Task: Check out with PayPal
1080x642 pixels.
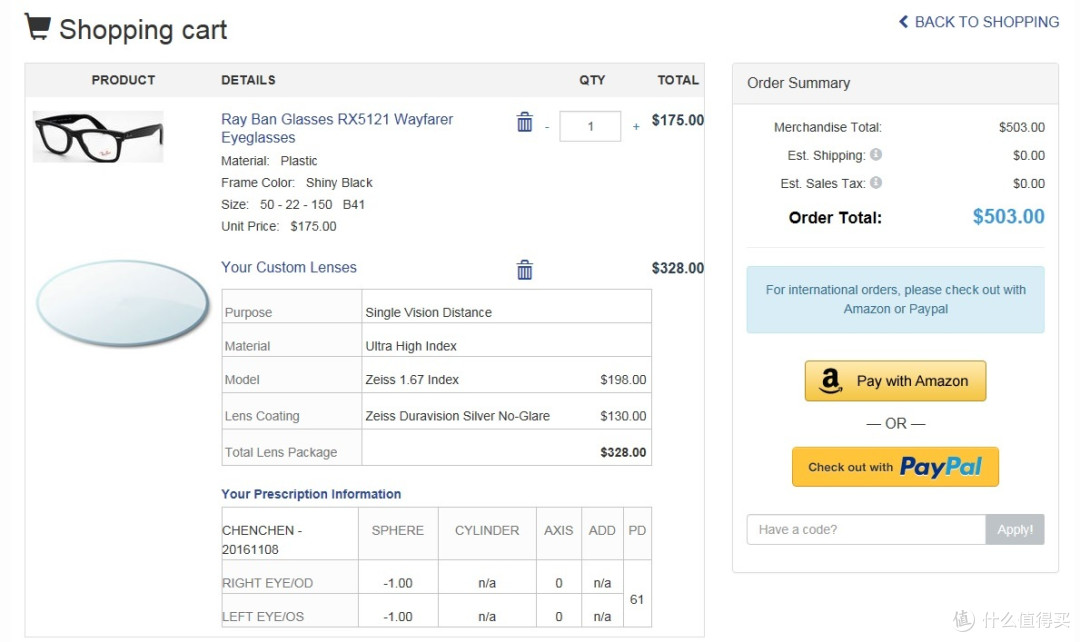Action: (x=895, y=467)
